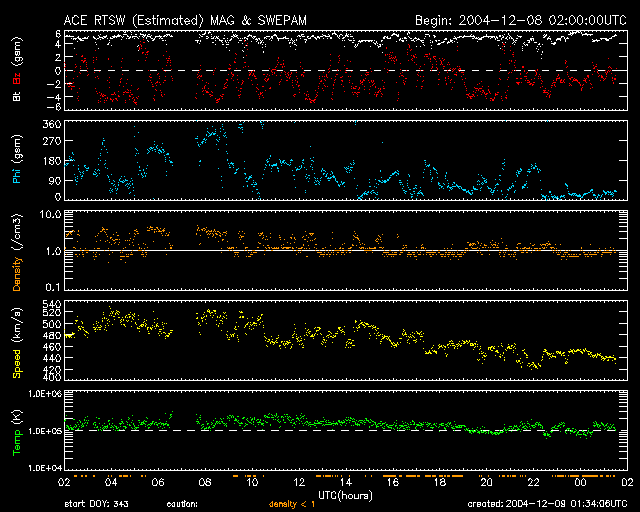Select the caution label at the bottom
This screenshot has width=640, height=512.
point(184,505)
